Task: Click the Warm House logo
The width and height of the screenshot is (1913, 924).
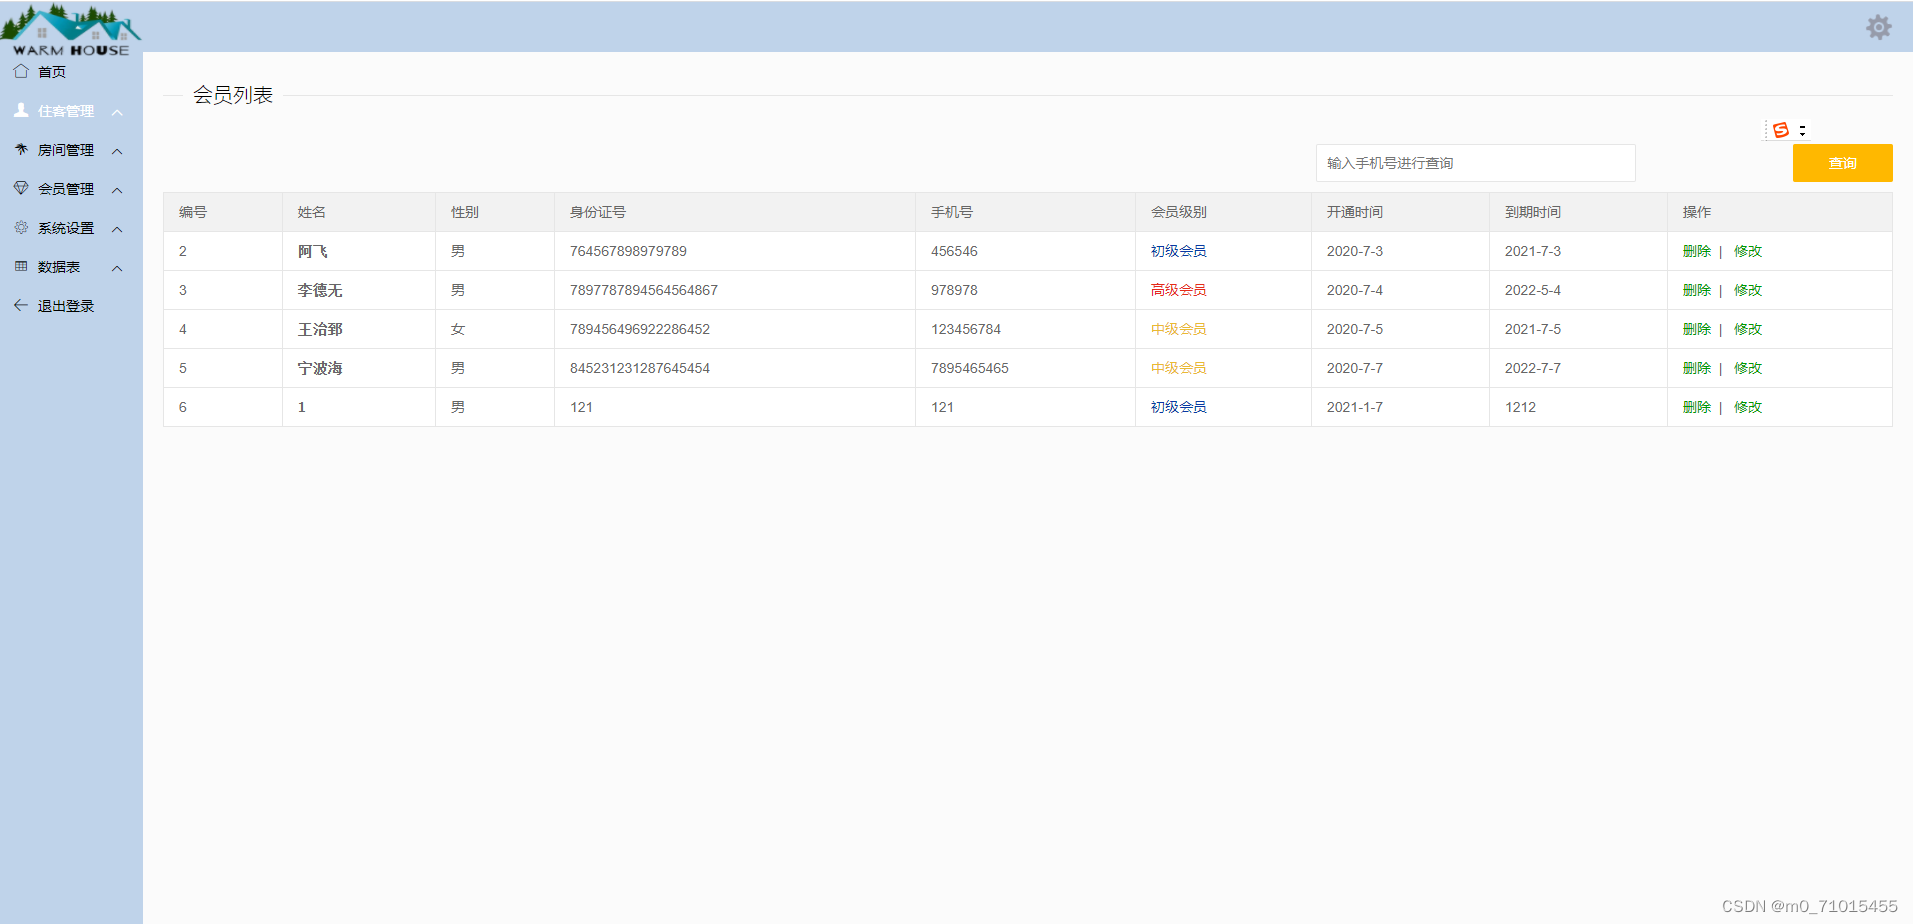Action: coord(71,30)
